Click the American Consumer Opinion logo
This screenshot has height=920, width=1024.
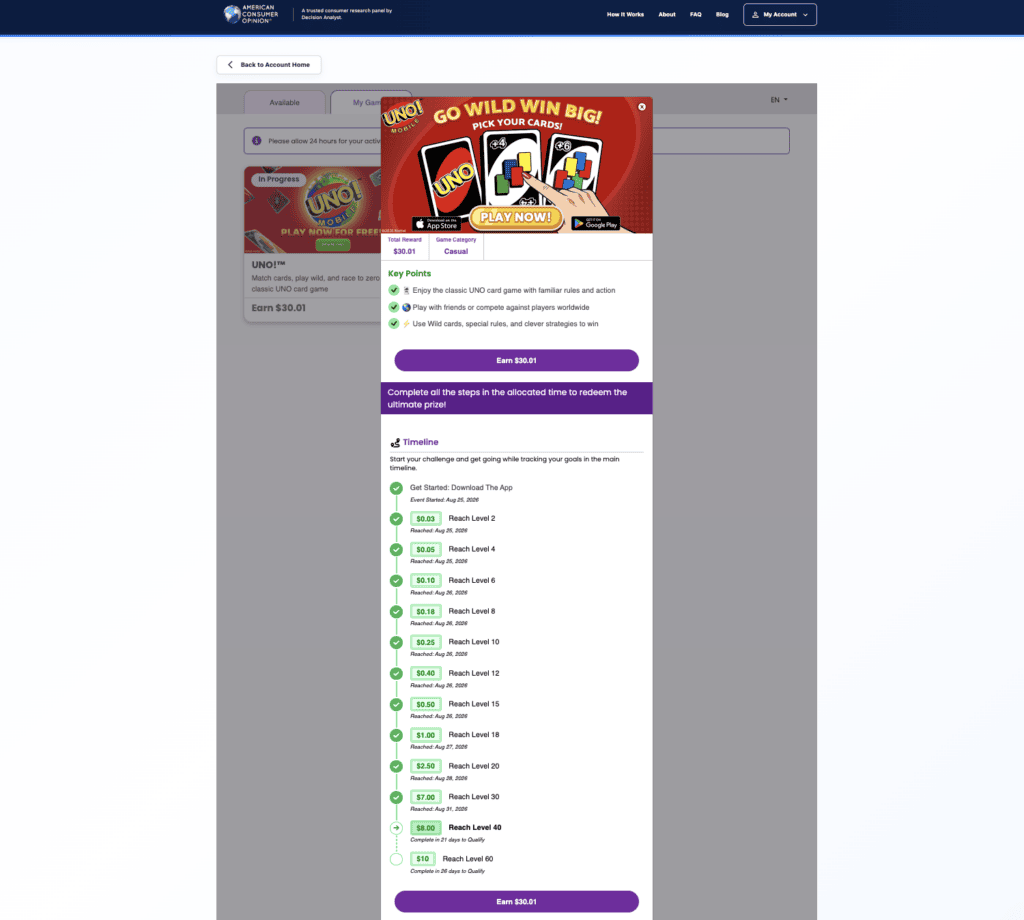[x=251, y=14]
